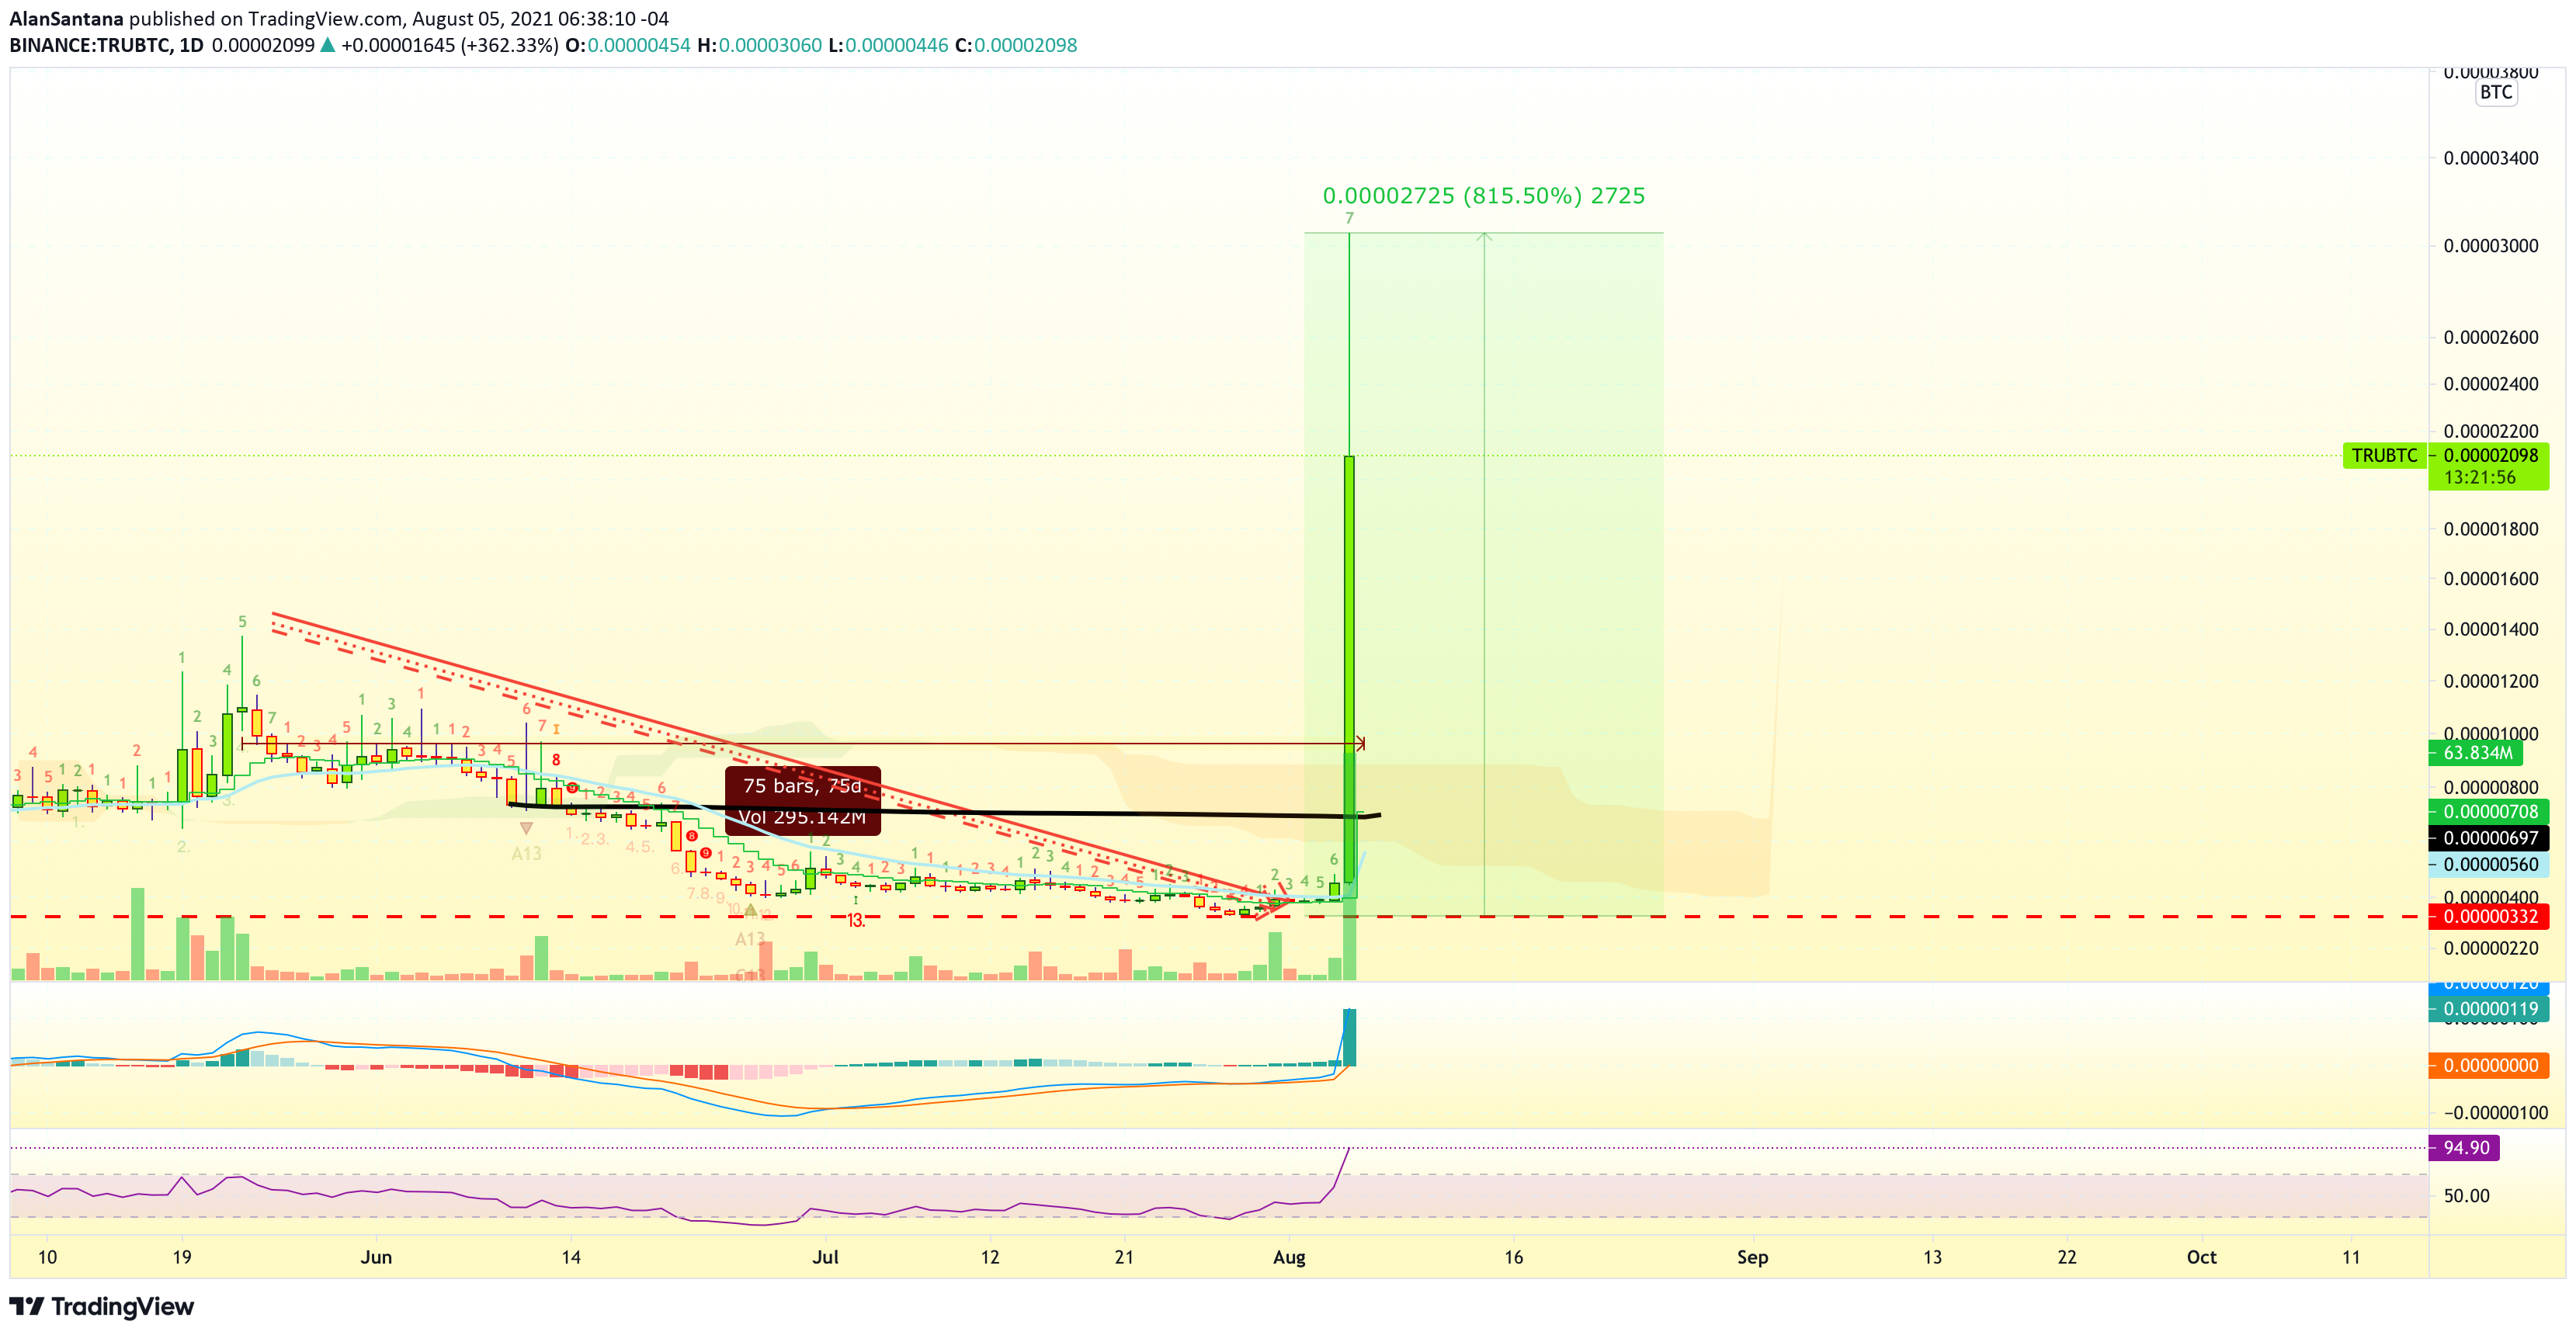Viewport: 2576px width, 1335px height.
Task: Click the Aug label on time axis
Action: click(x=1289, y=1258)
